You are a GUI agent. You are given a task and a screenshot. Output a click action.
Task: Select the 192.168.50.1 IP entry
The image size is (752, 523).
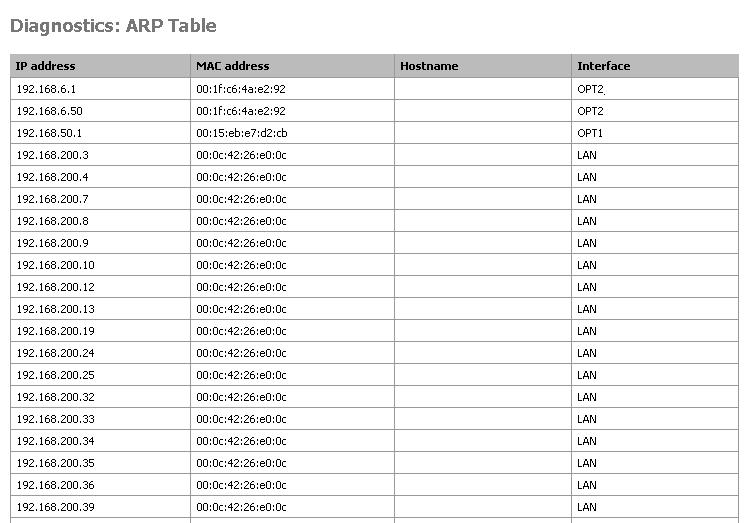coord(50,133)
